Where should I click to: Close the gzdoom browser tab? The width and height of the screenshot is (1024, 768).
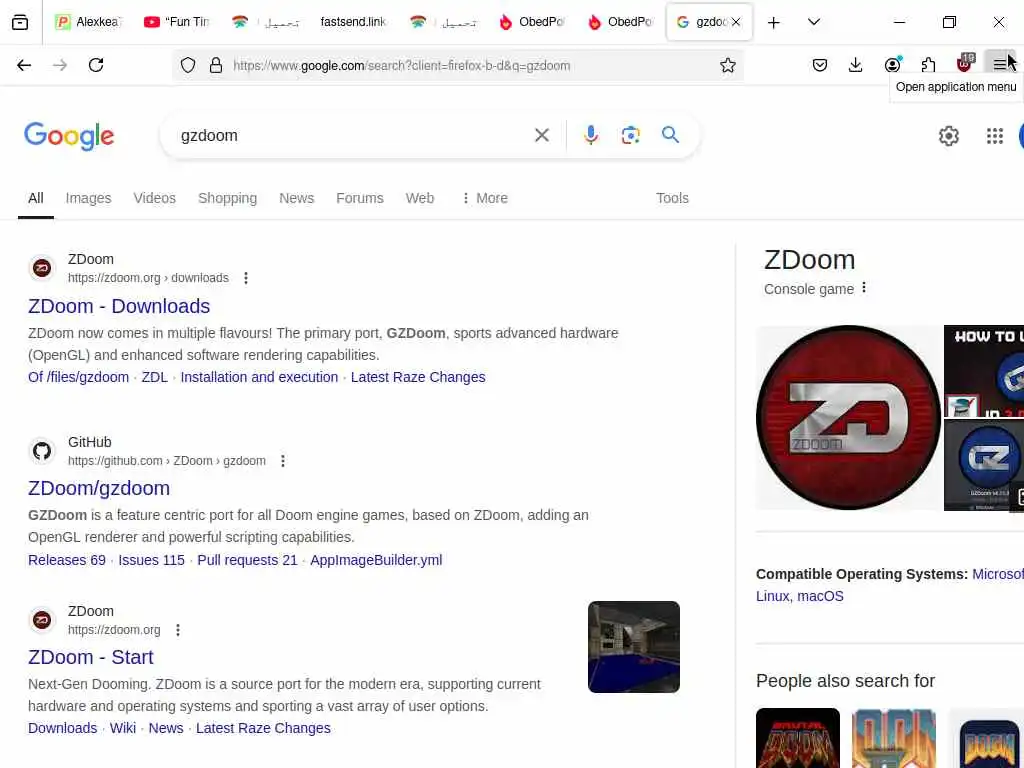coord(736,22)
